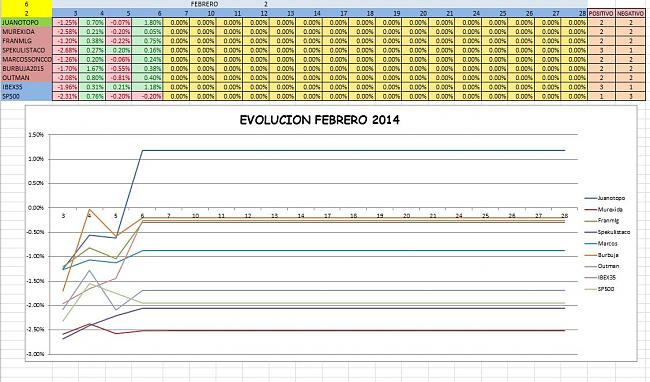The image size is (650, 382).
Task: Click the -2.08% cell in OUTMAN row
Action: point(65,77)
